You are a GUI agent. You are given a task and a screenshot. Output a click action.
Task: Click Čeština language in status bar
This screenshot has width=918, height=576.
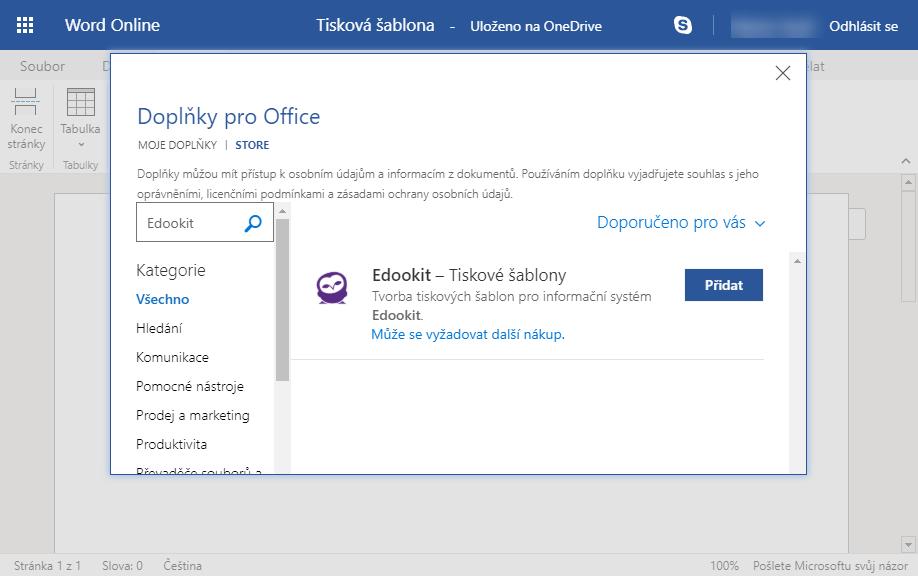click(183, 566)
